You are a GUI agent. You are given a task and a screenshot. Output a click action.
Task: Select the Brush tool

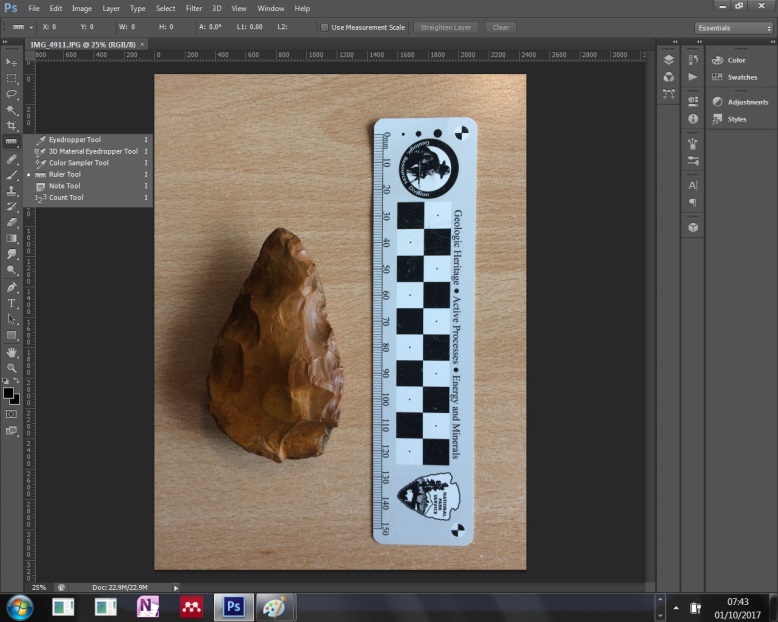click(x=11, y=175)
